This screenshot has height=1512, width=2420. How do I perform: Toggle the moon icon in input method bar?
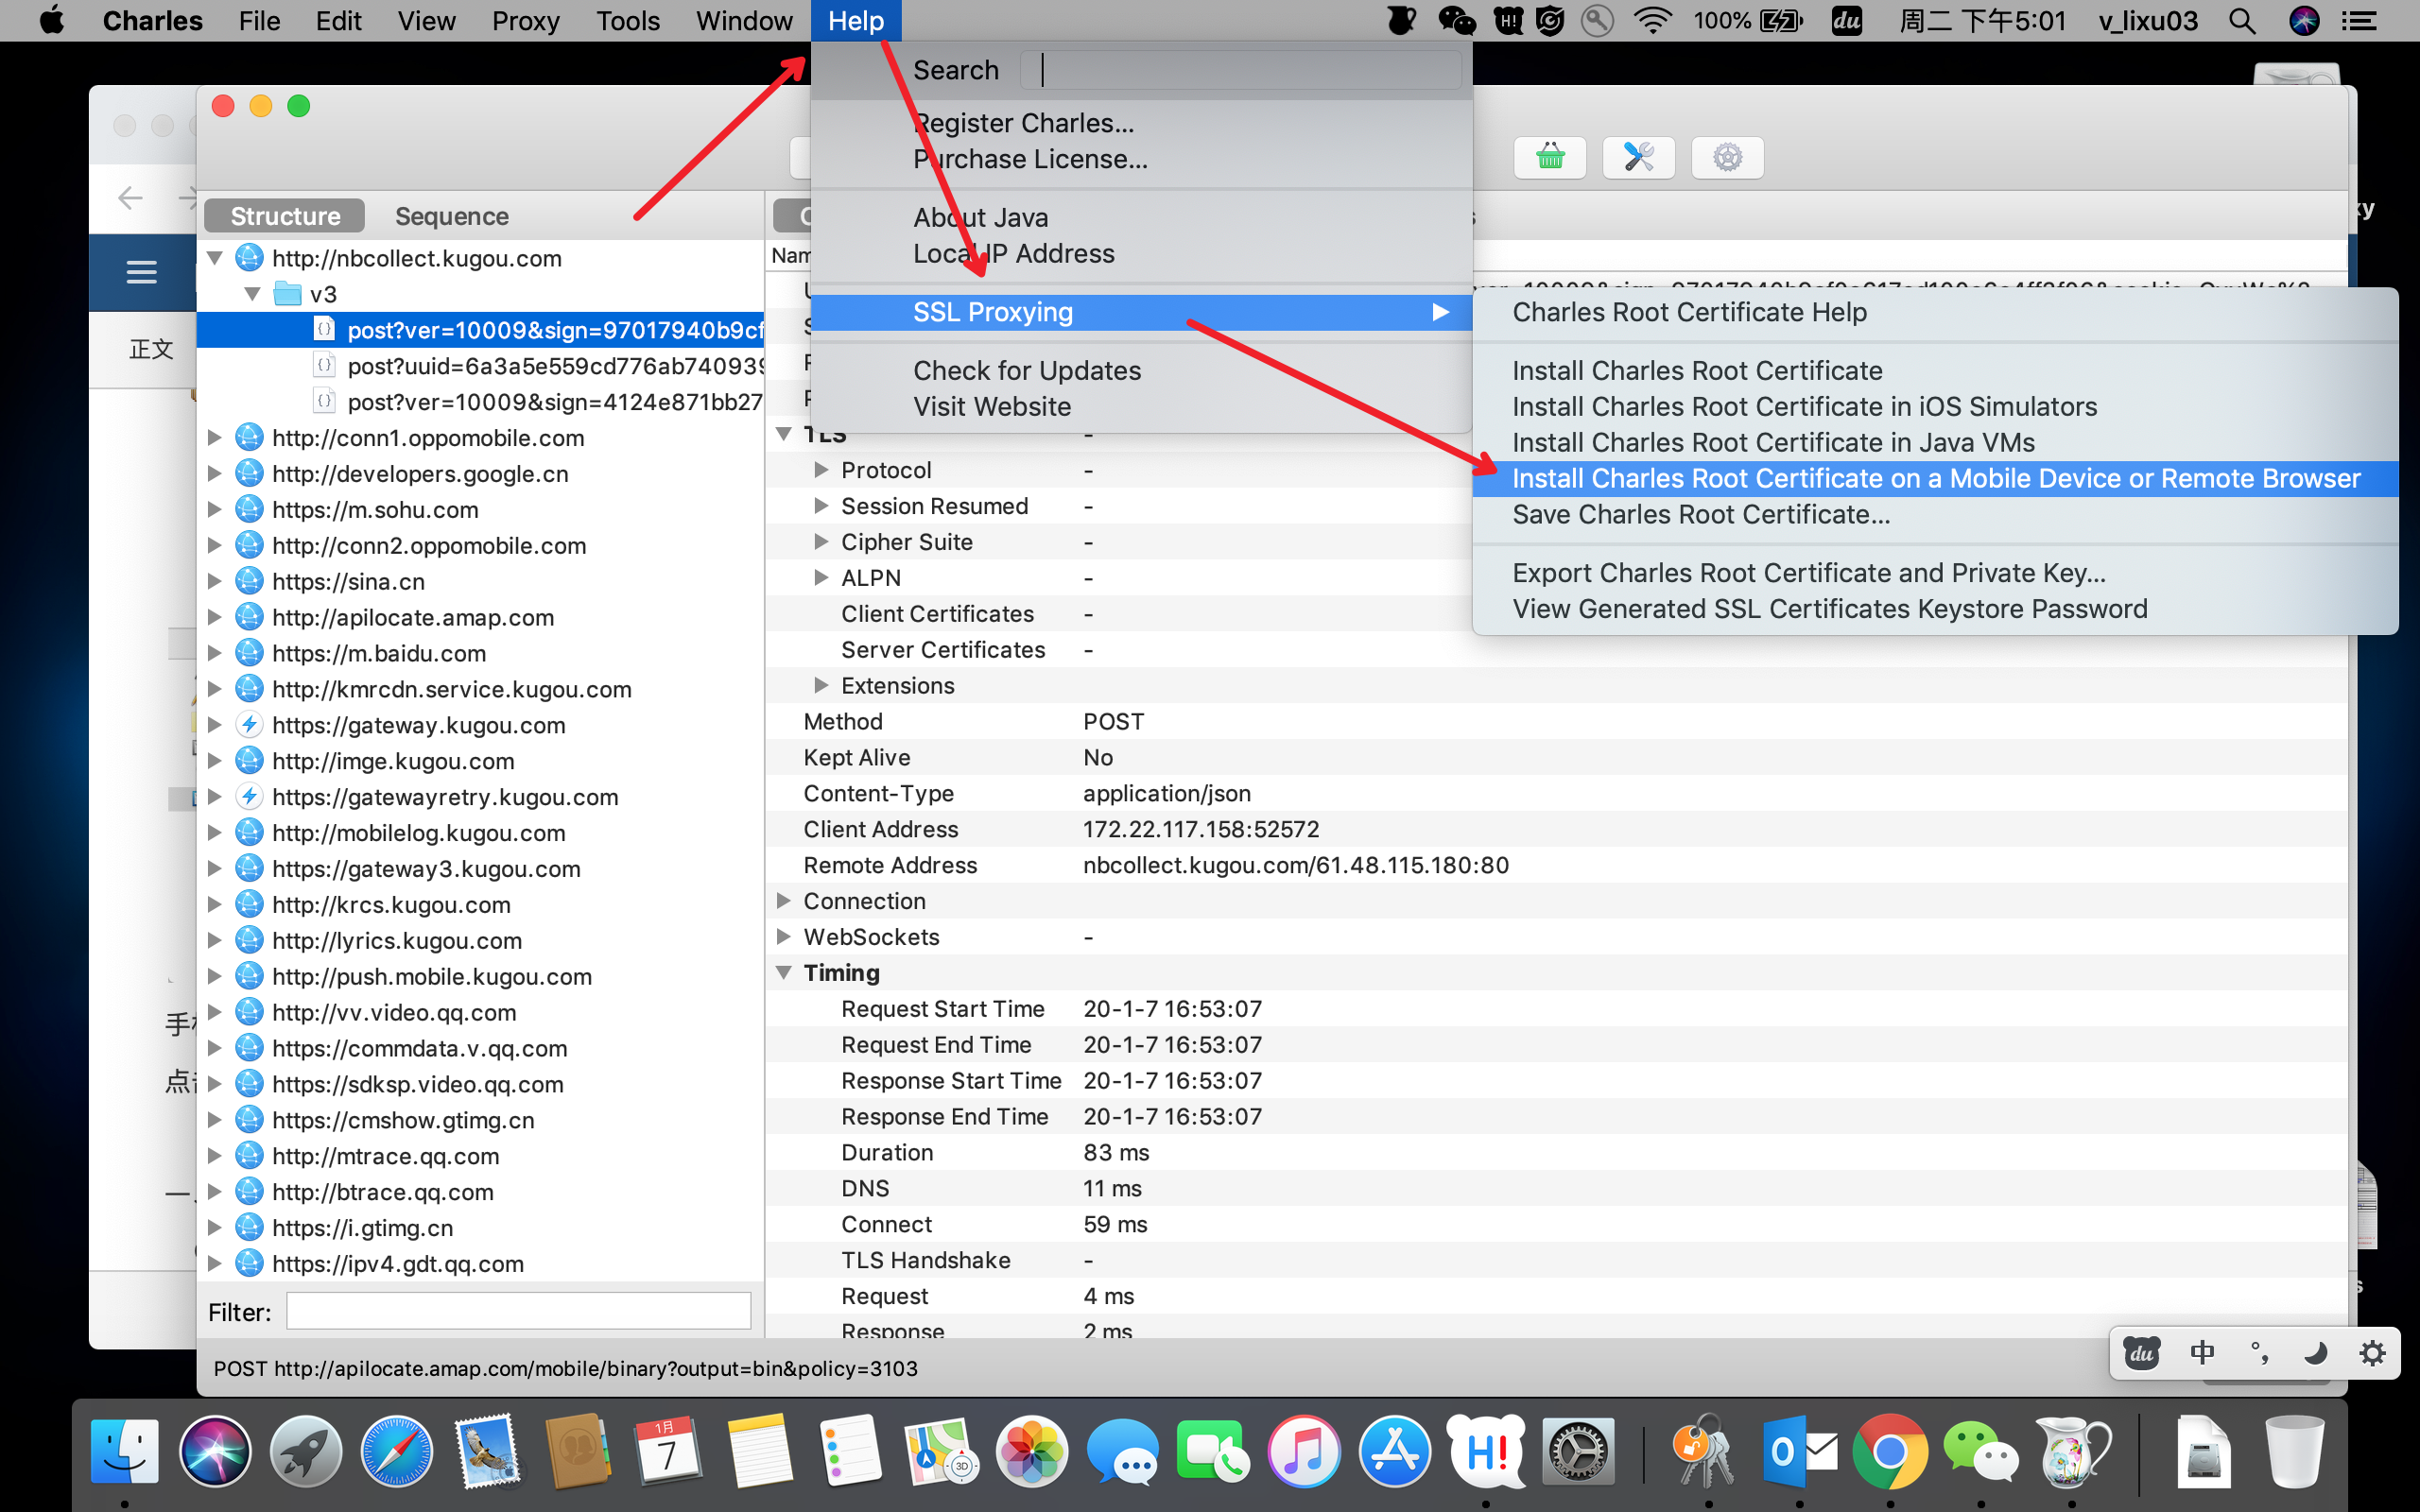pos(2315,1353)
